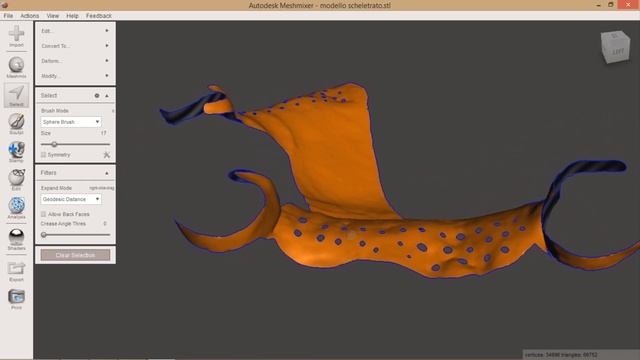Open the Export tool
Viewport: 640px width, 360px height.
[16, 271]
